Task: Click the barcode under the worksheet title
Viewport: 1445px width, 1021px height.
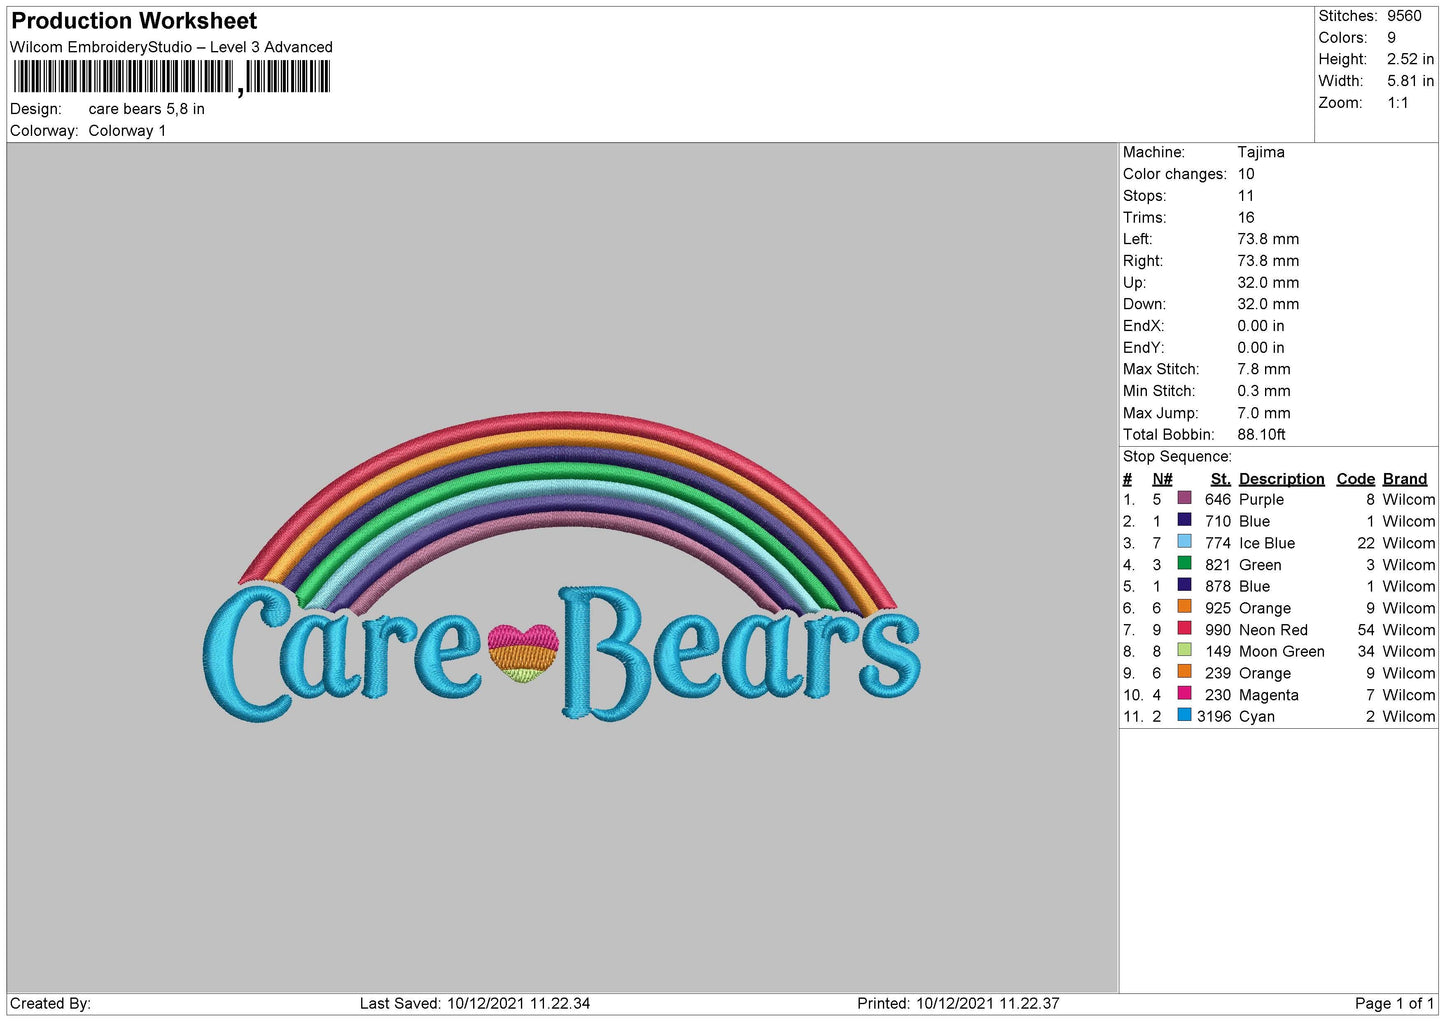Action: tap(171, 77)
